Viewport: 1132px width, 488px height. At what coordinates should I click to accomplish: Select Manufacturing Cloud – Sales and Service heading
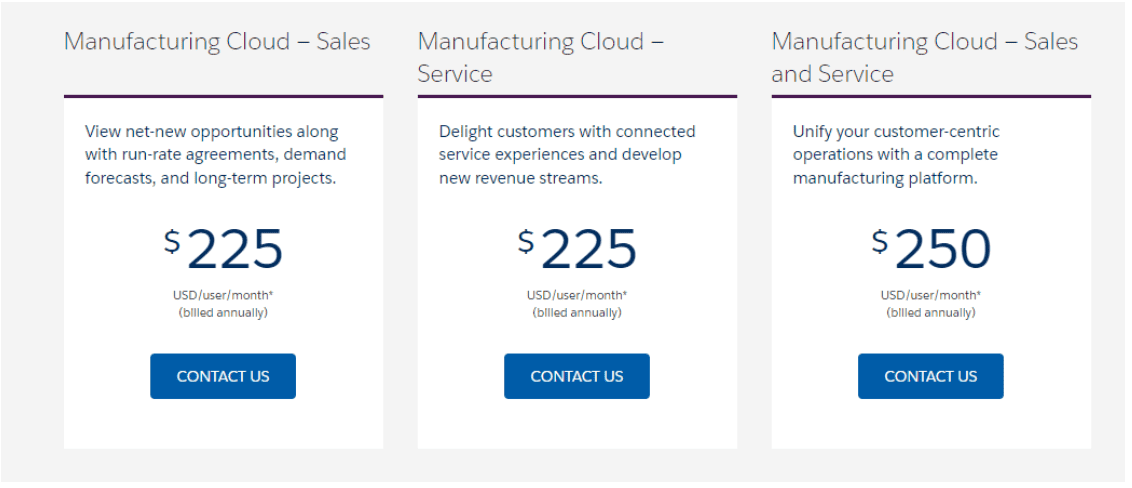click(x=925, y=57)
